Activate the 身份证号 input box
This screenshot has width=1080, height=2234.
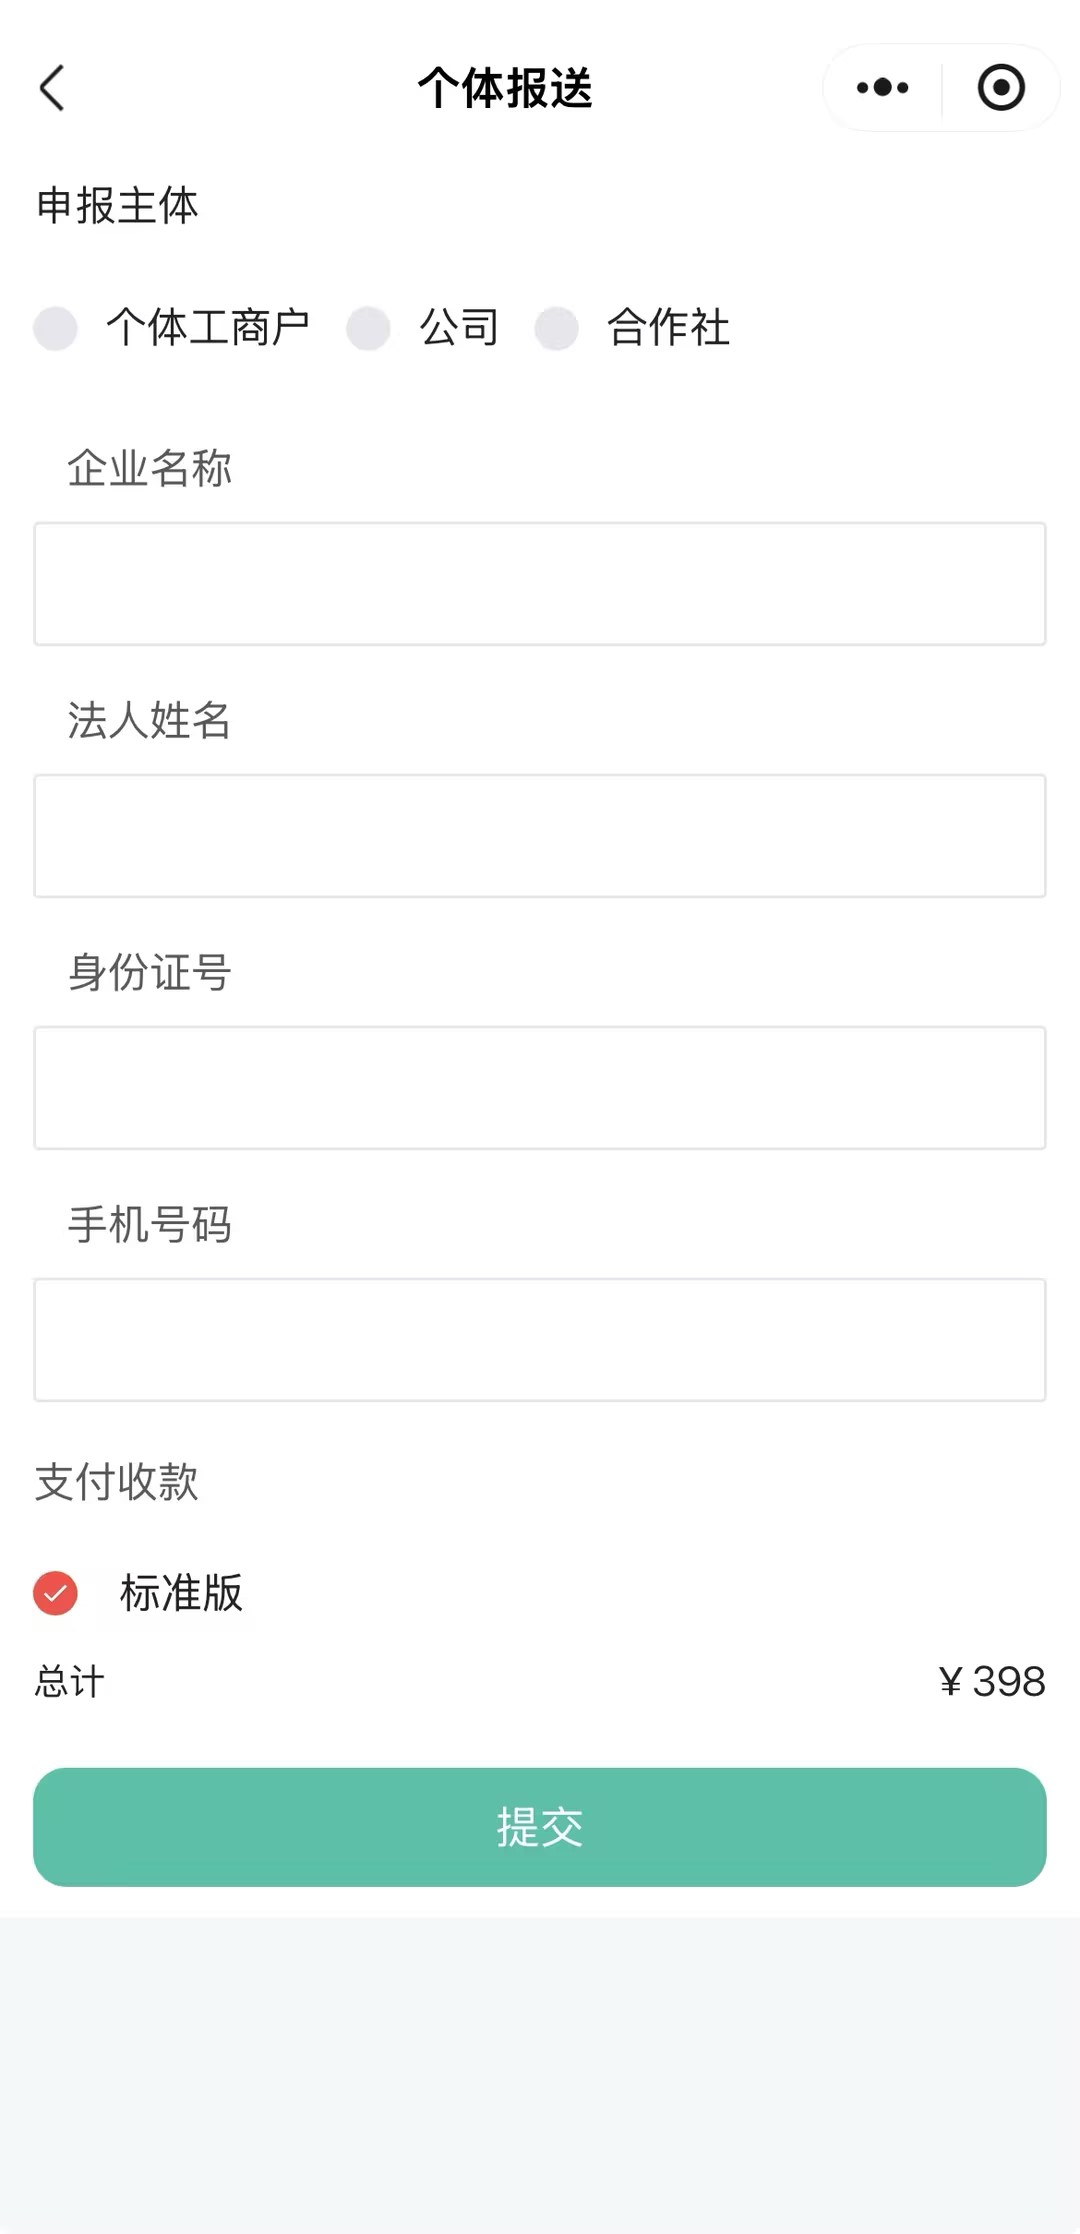(x=540, y=1088)
